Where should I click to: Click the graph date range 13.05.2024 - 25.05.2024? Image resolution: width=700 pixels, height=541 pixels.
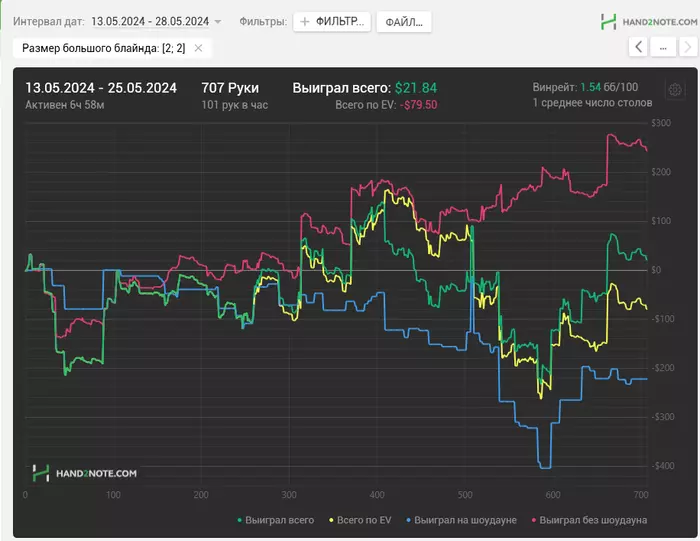point(101,88)
